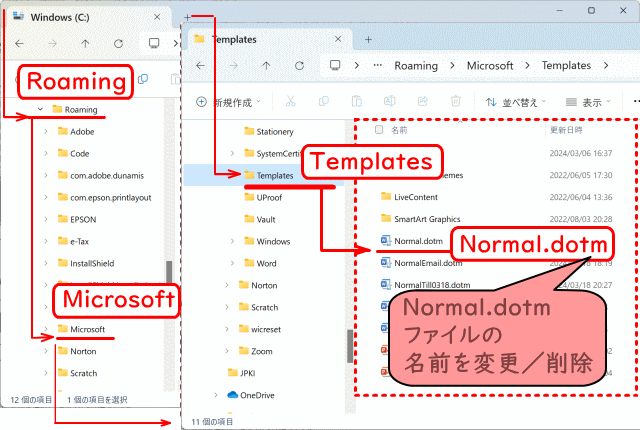Select the InstallShield folder
640x430 pixels.
(x=86, y=263)
